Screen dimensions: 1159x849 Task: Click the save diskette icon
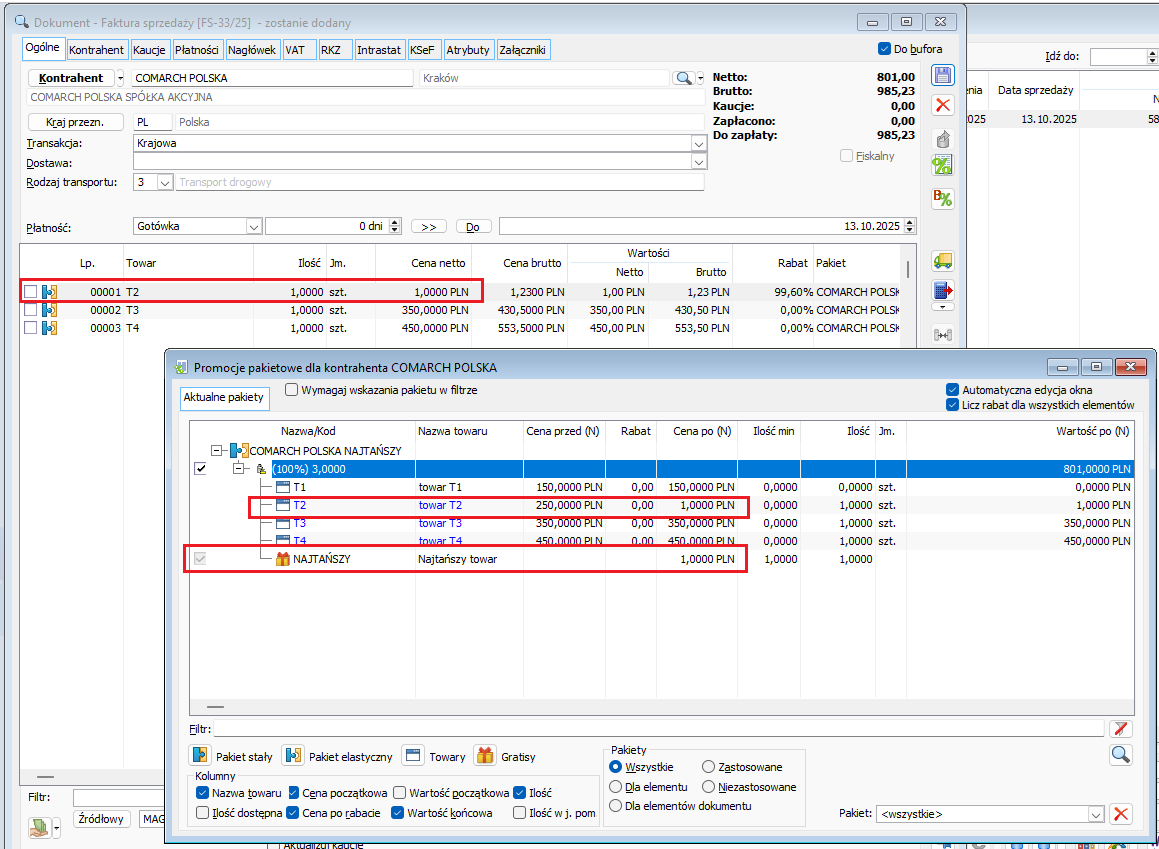[942, 75]
